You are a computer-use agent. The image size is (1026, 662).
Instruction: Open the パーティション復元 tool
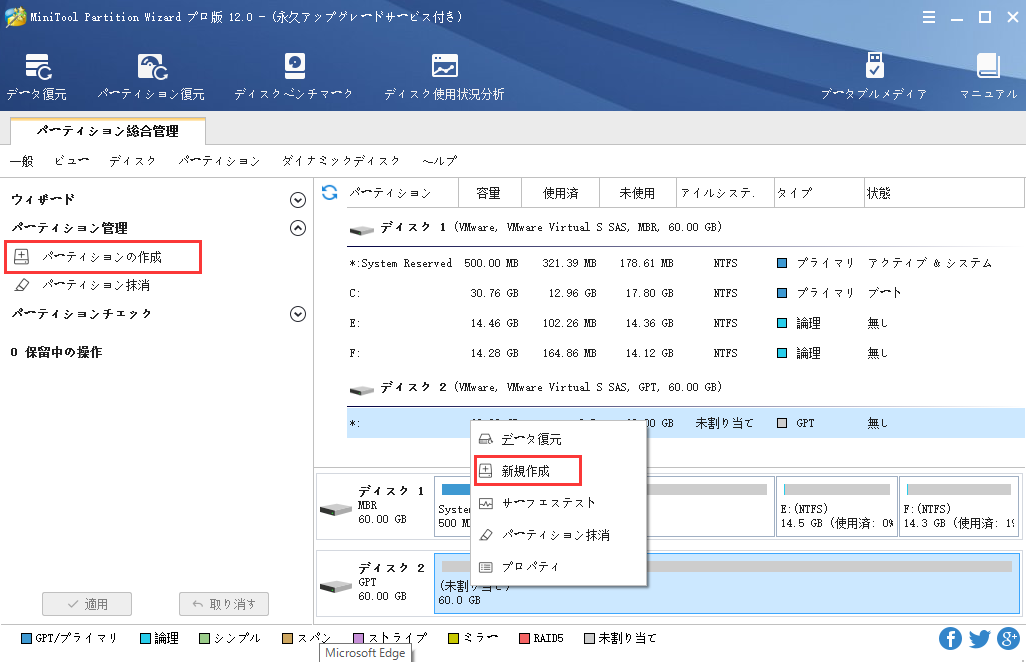coord(151,77)
